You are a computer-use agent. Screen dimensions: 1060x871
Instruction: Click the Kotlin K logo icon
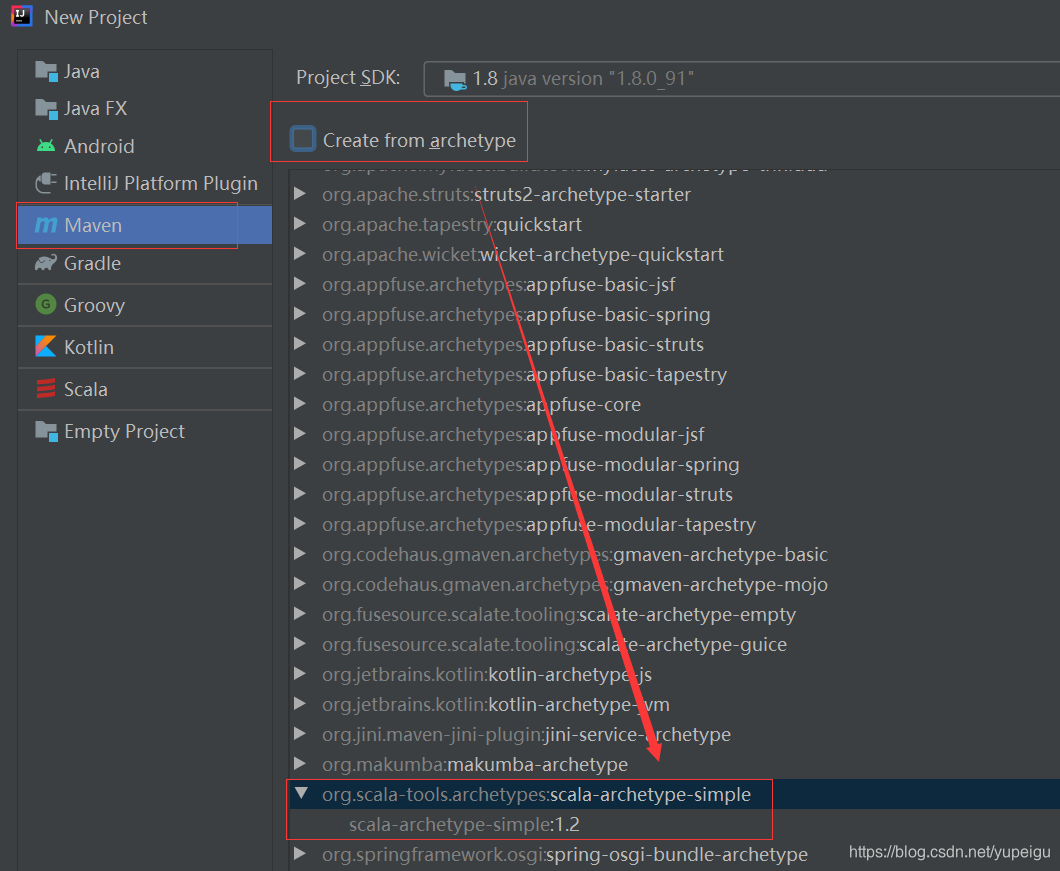tap(45, 346)
